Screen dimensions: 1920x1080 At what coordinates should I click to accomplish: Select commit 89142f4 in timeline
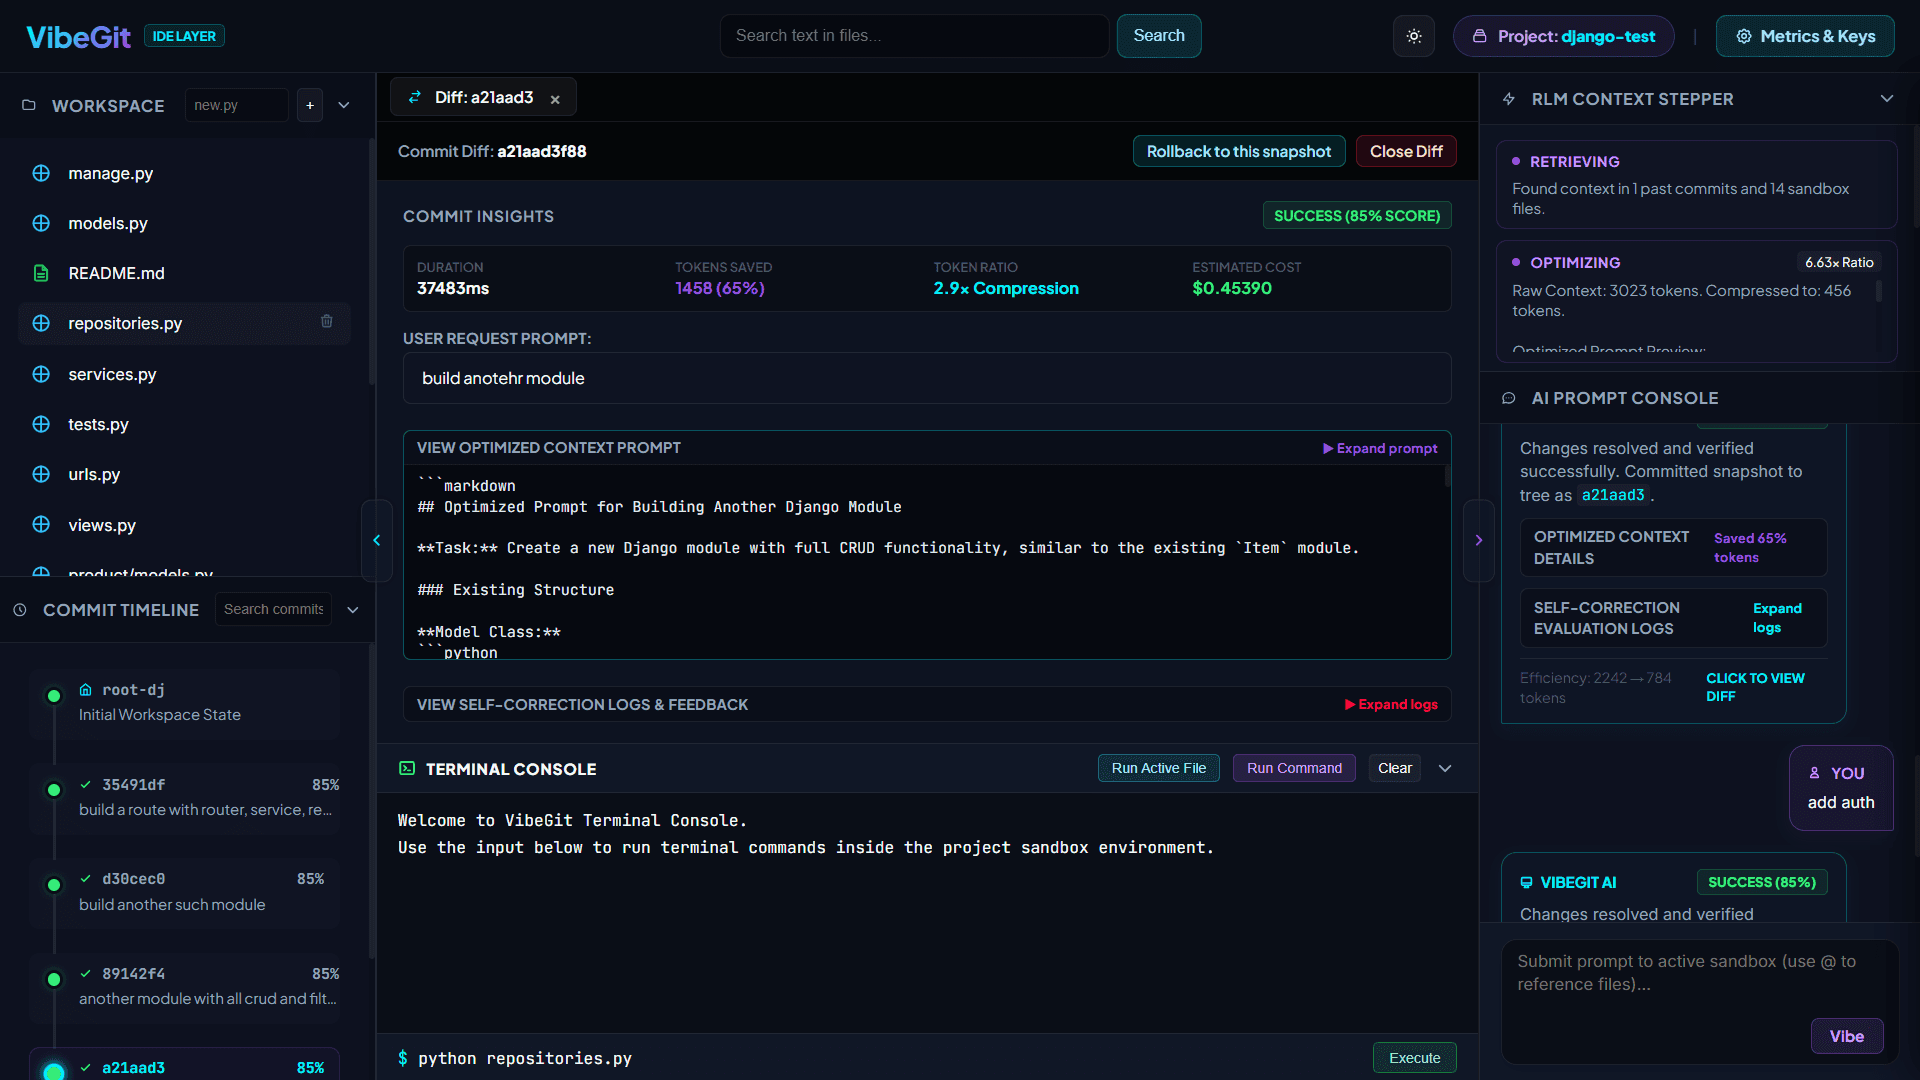pyautogui.click(x=184, y=986)
